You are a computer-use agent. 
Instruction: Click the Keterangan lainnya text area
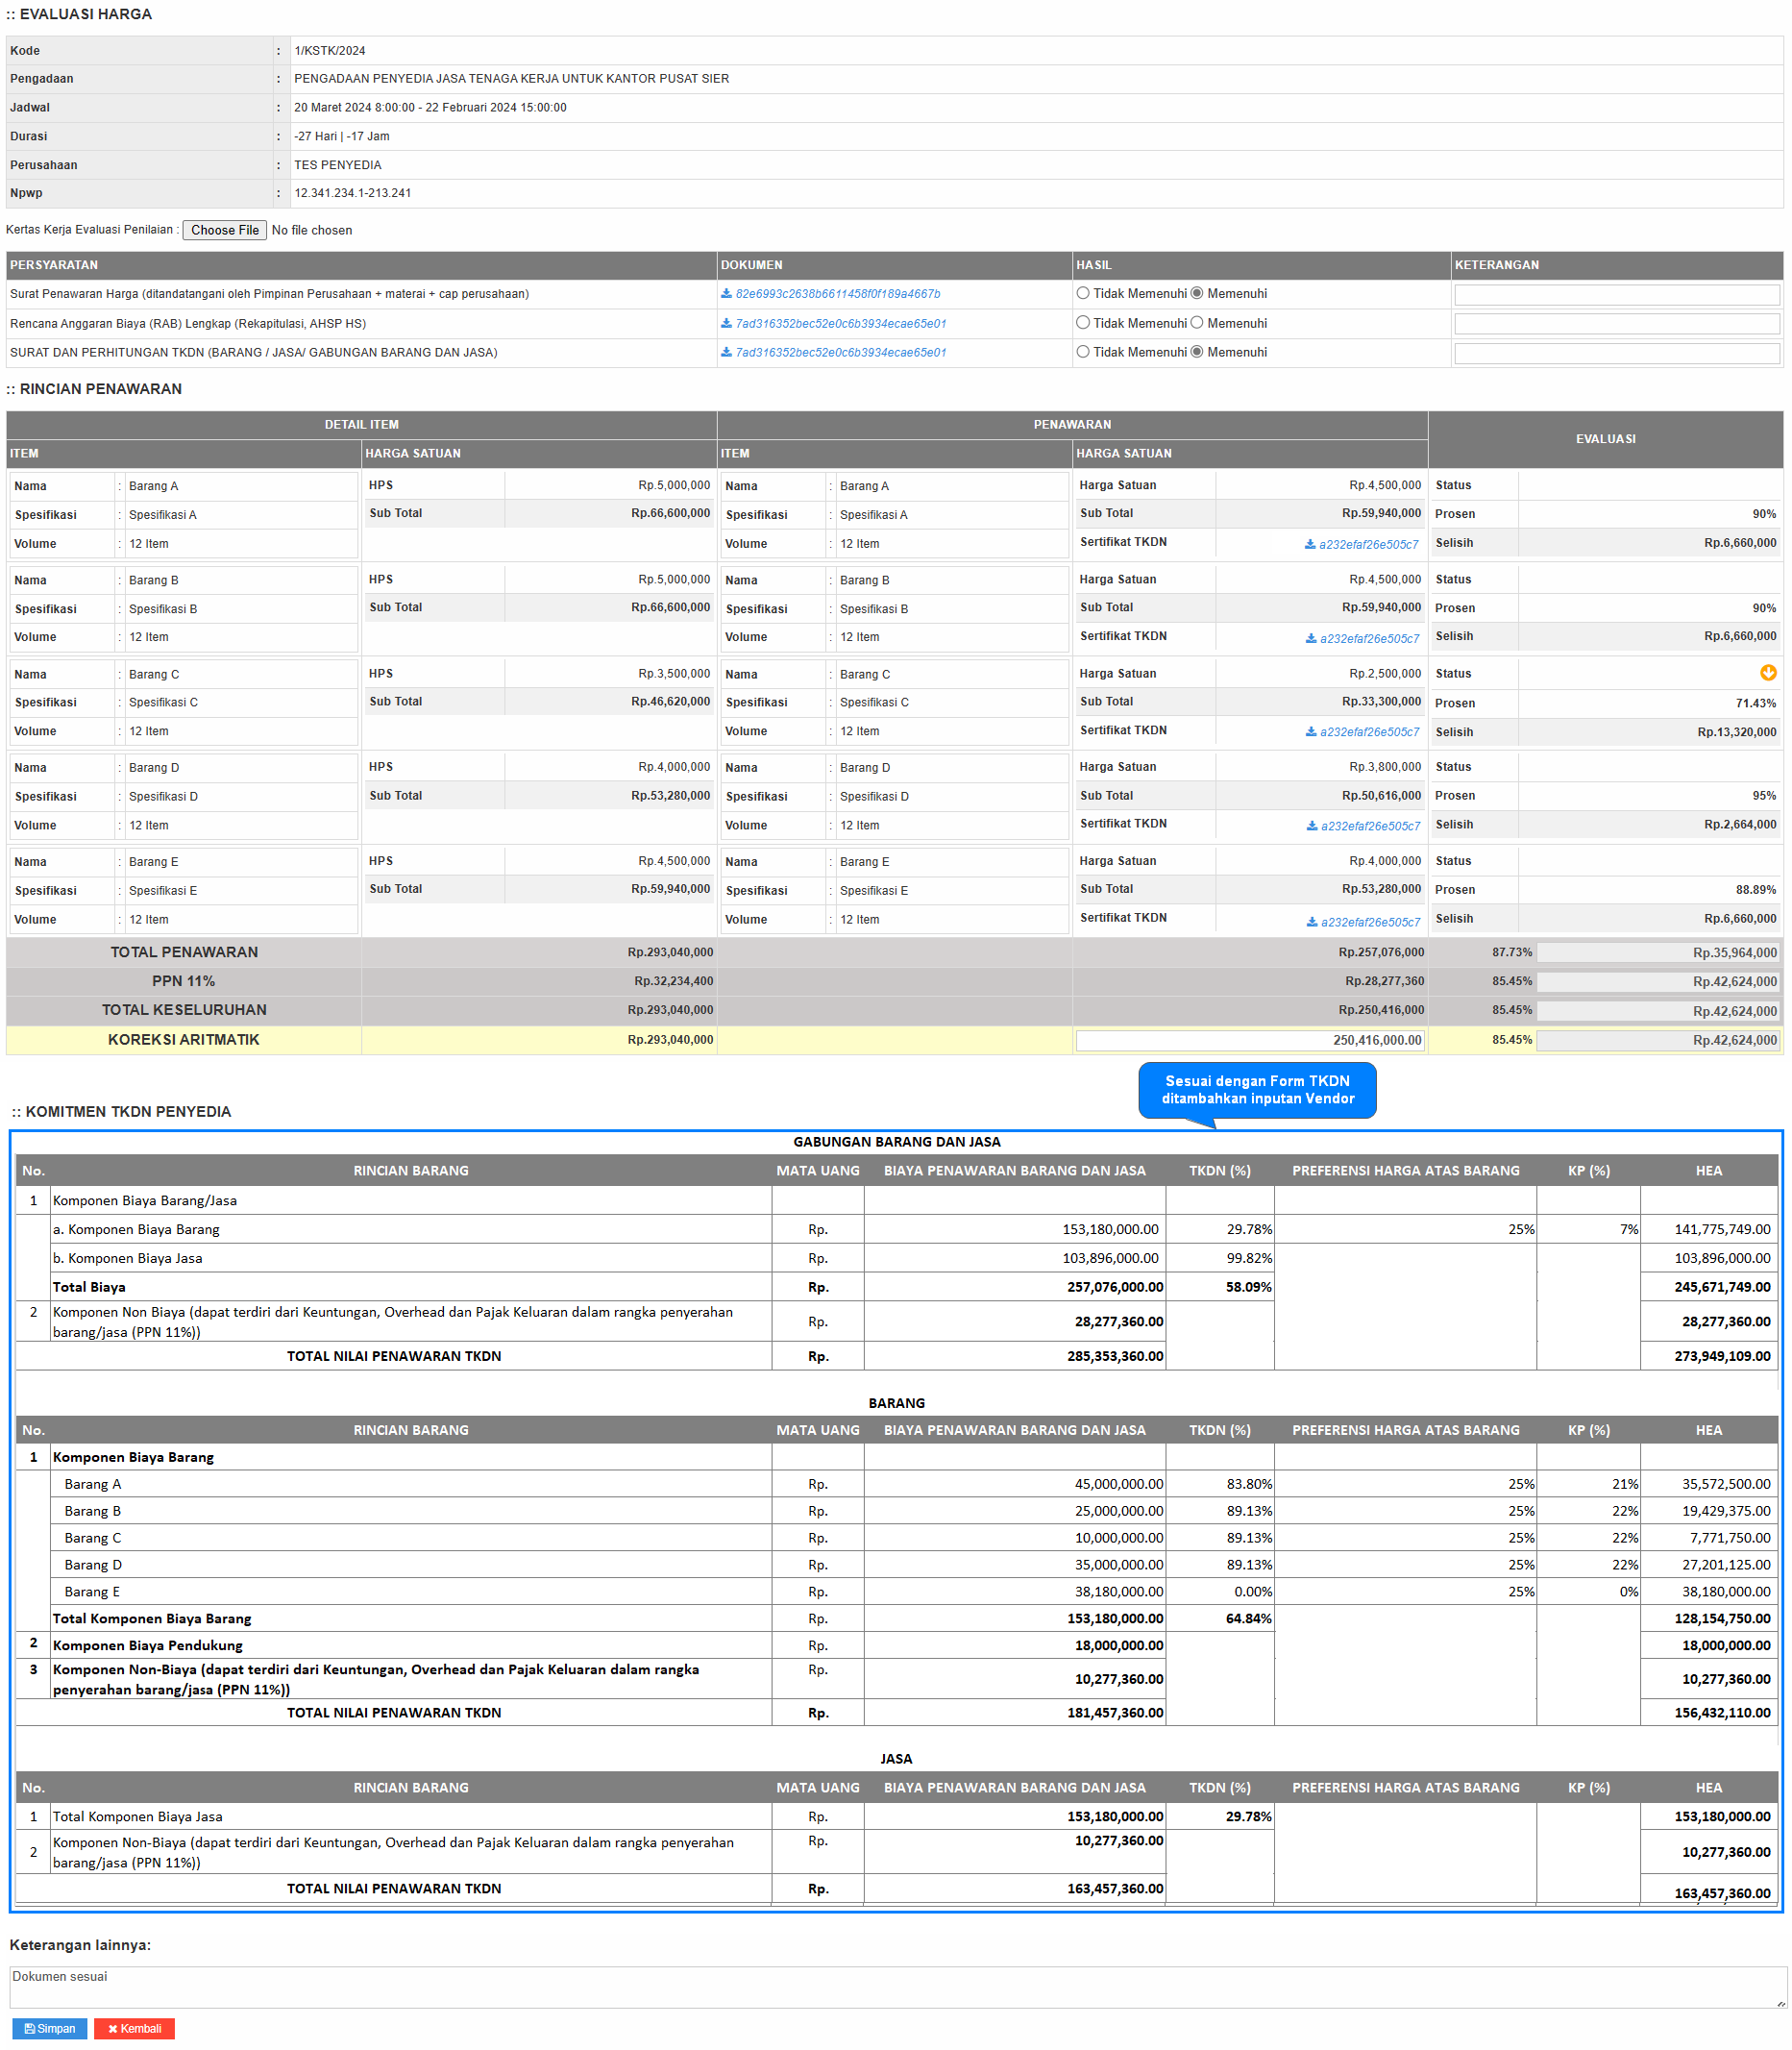(896, 1988)
